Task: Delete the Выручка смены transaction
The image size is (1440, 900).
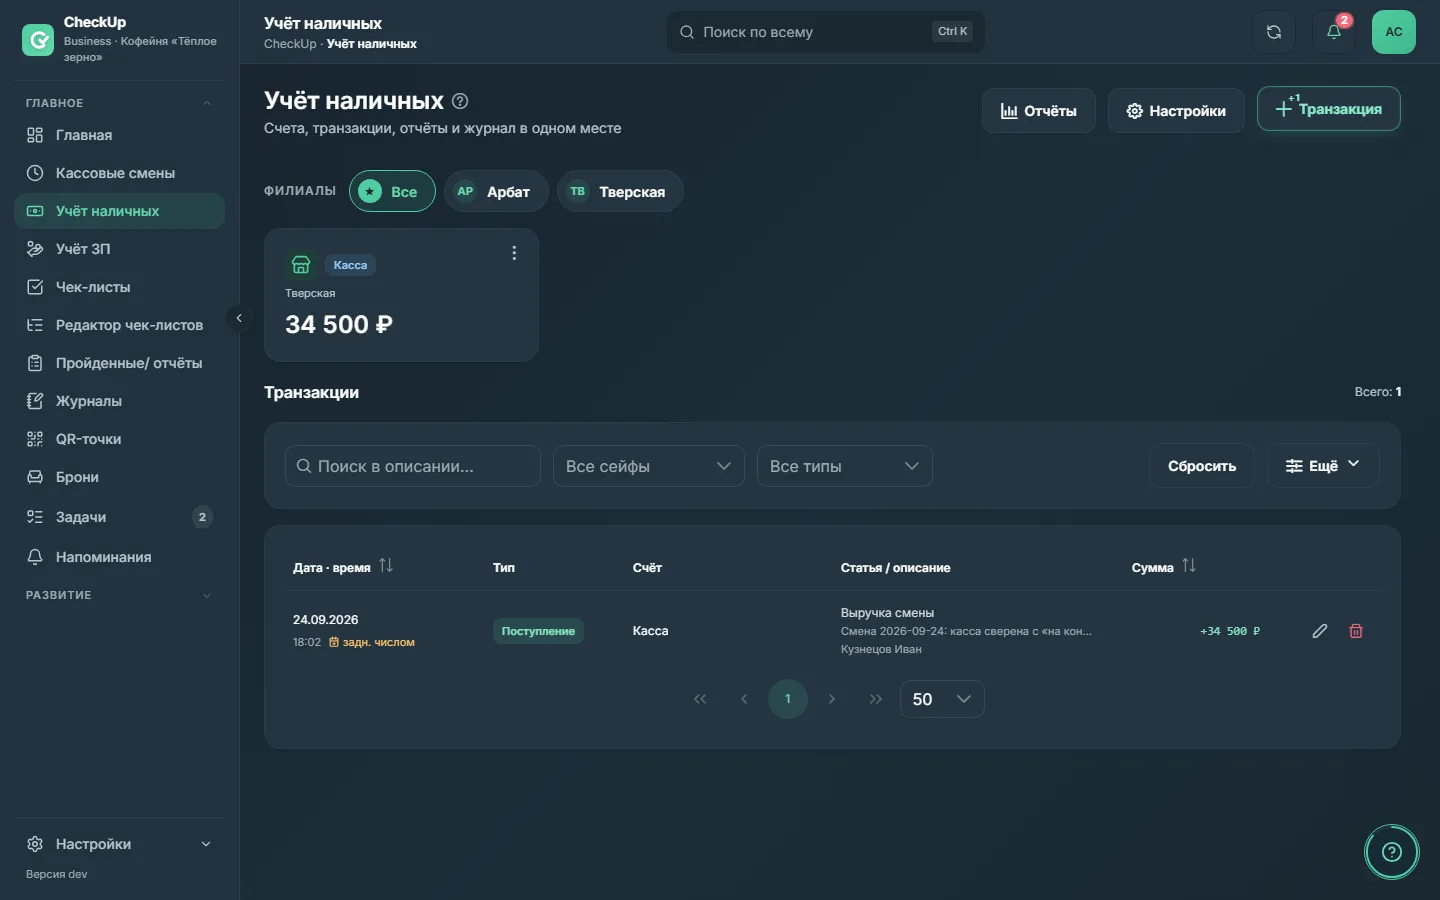Action: coord(1356,631)
